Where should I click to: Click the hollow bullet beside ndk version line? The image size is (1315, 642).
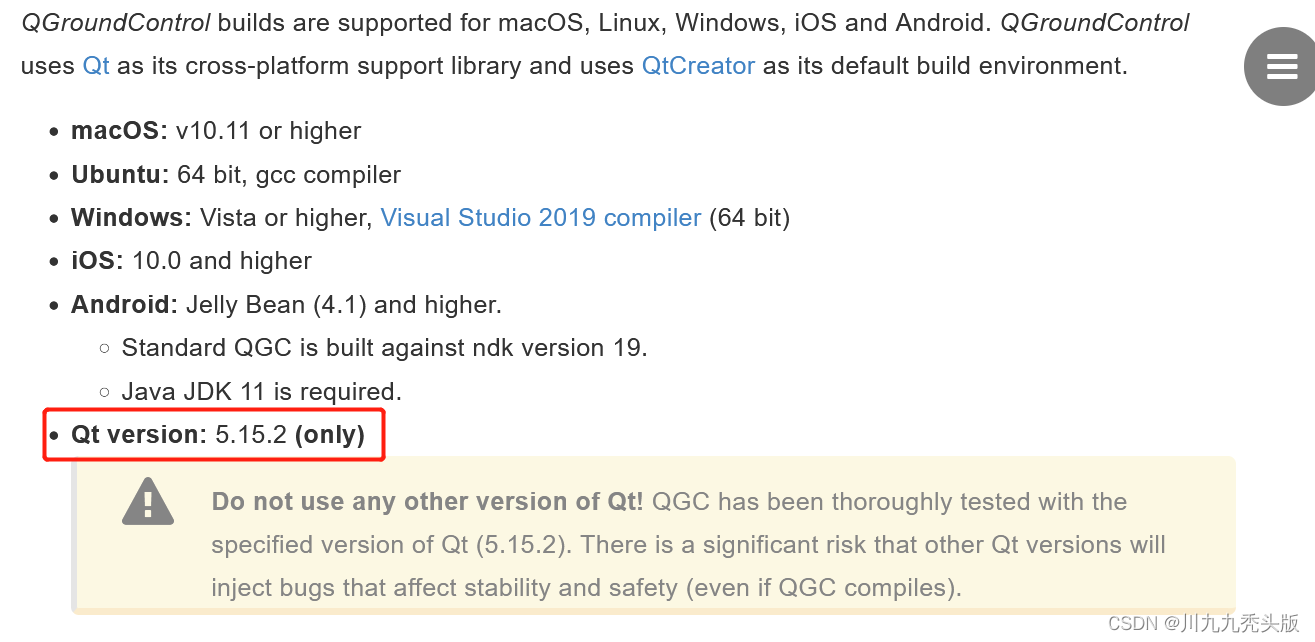(x=104, y=348)
